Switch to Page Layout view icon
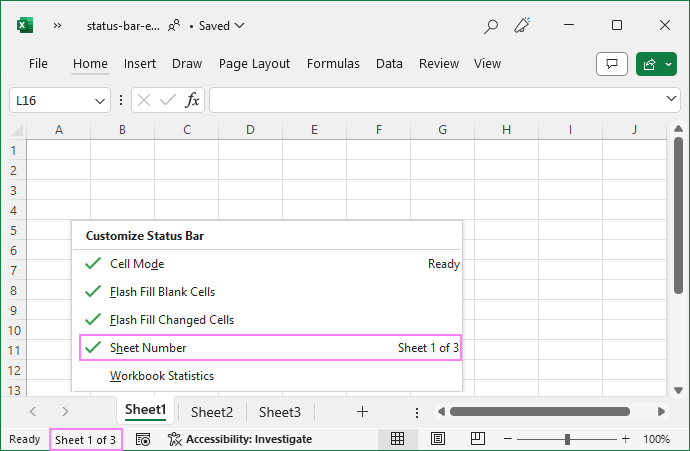Viewport: 690px width, 451px height. pyautogui.click(x=437, y=439)
